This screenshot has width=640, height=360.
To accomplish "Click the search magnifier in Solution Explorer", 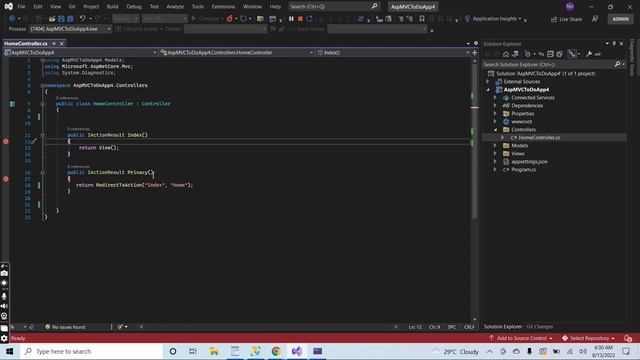I will point(618,64).
